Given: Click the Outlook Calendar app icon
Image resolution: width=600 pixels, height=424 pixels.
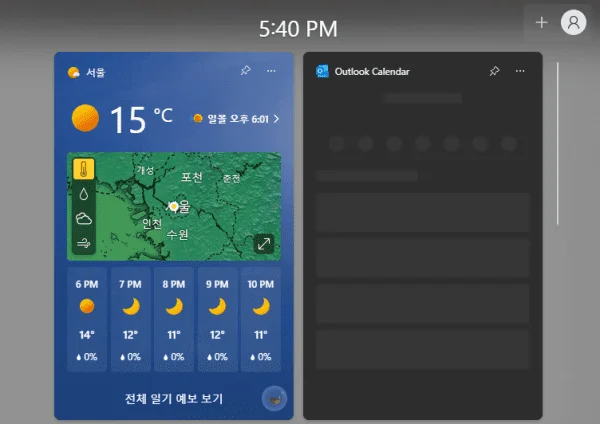Looking at the screenshot, I should point(322,72).
